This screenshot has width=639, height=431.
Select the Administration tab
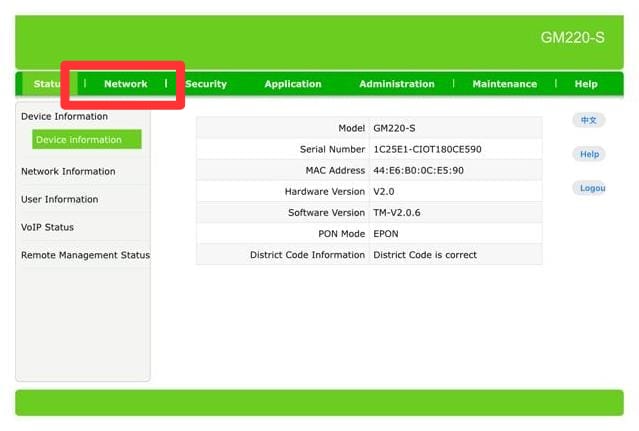(396, 84)
